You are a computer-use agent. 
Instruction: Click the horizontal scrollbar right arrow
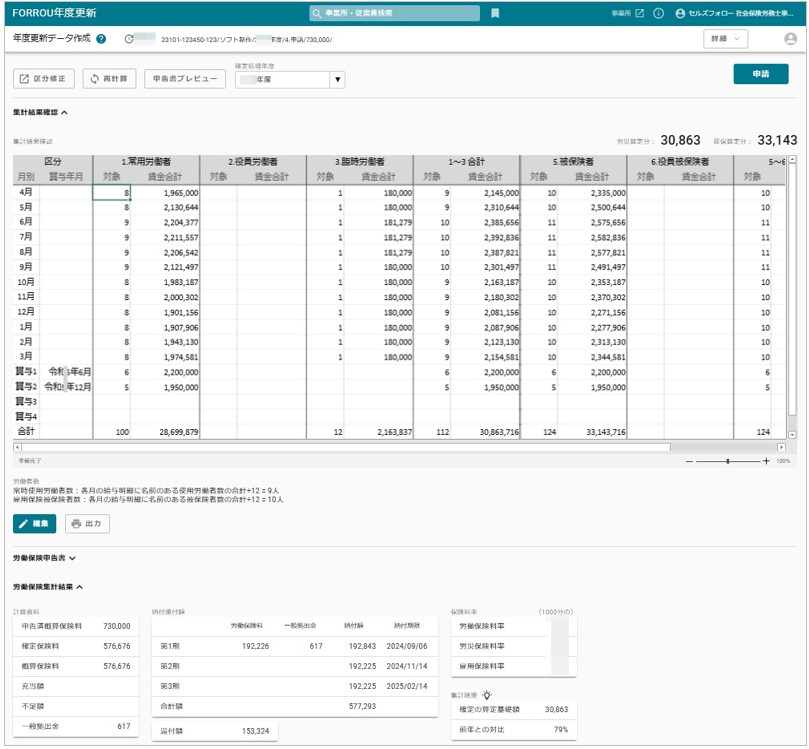(x=781, y=447)
